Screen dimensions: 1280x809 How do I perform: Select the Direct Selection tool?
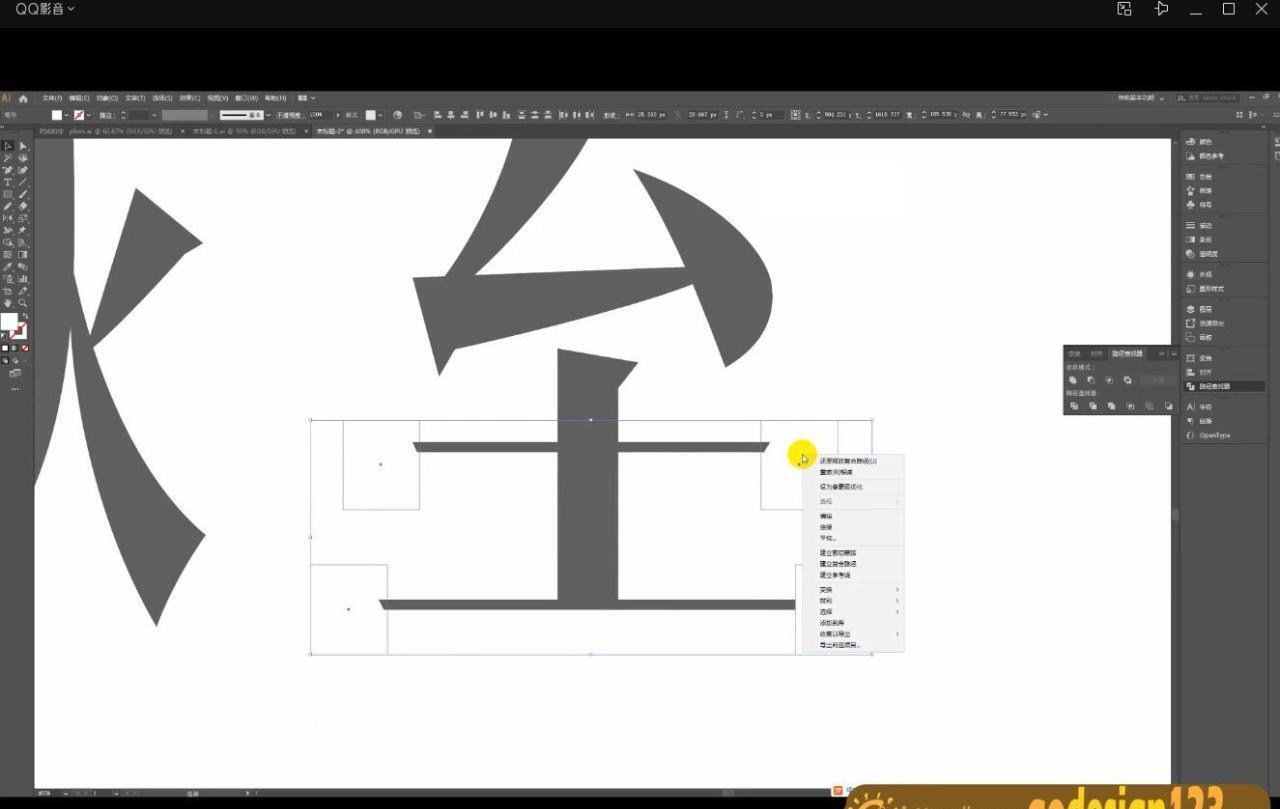(22, 146)
